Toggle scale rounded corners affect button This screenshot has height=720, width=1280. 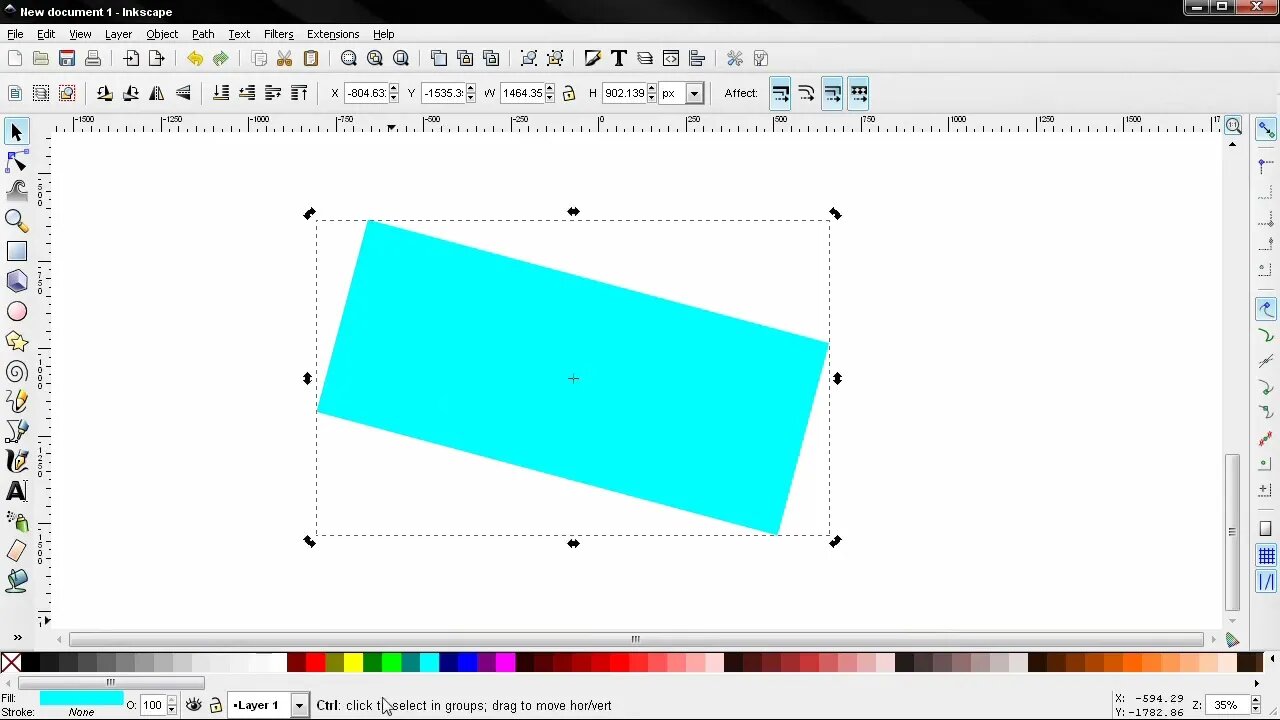(807, 93)
